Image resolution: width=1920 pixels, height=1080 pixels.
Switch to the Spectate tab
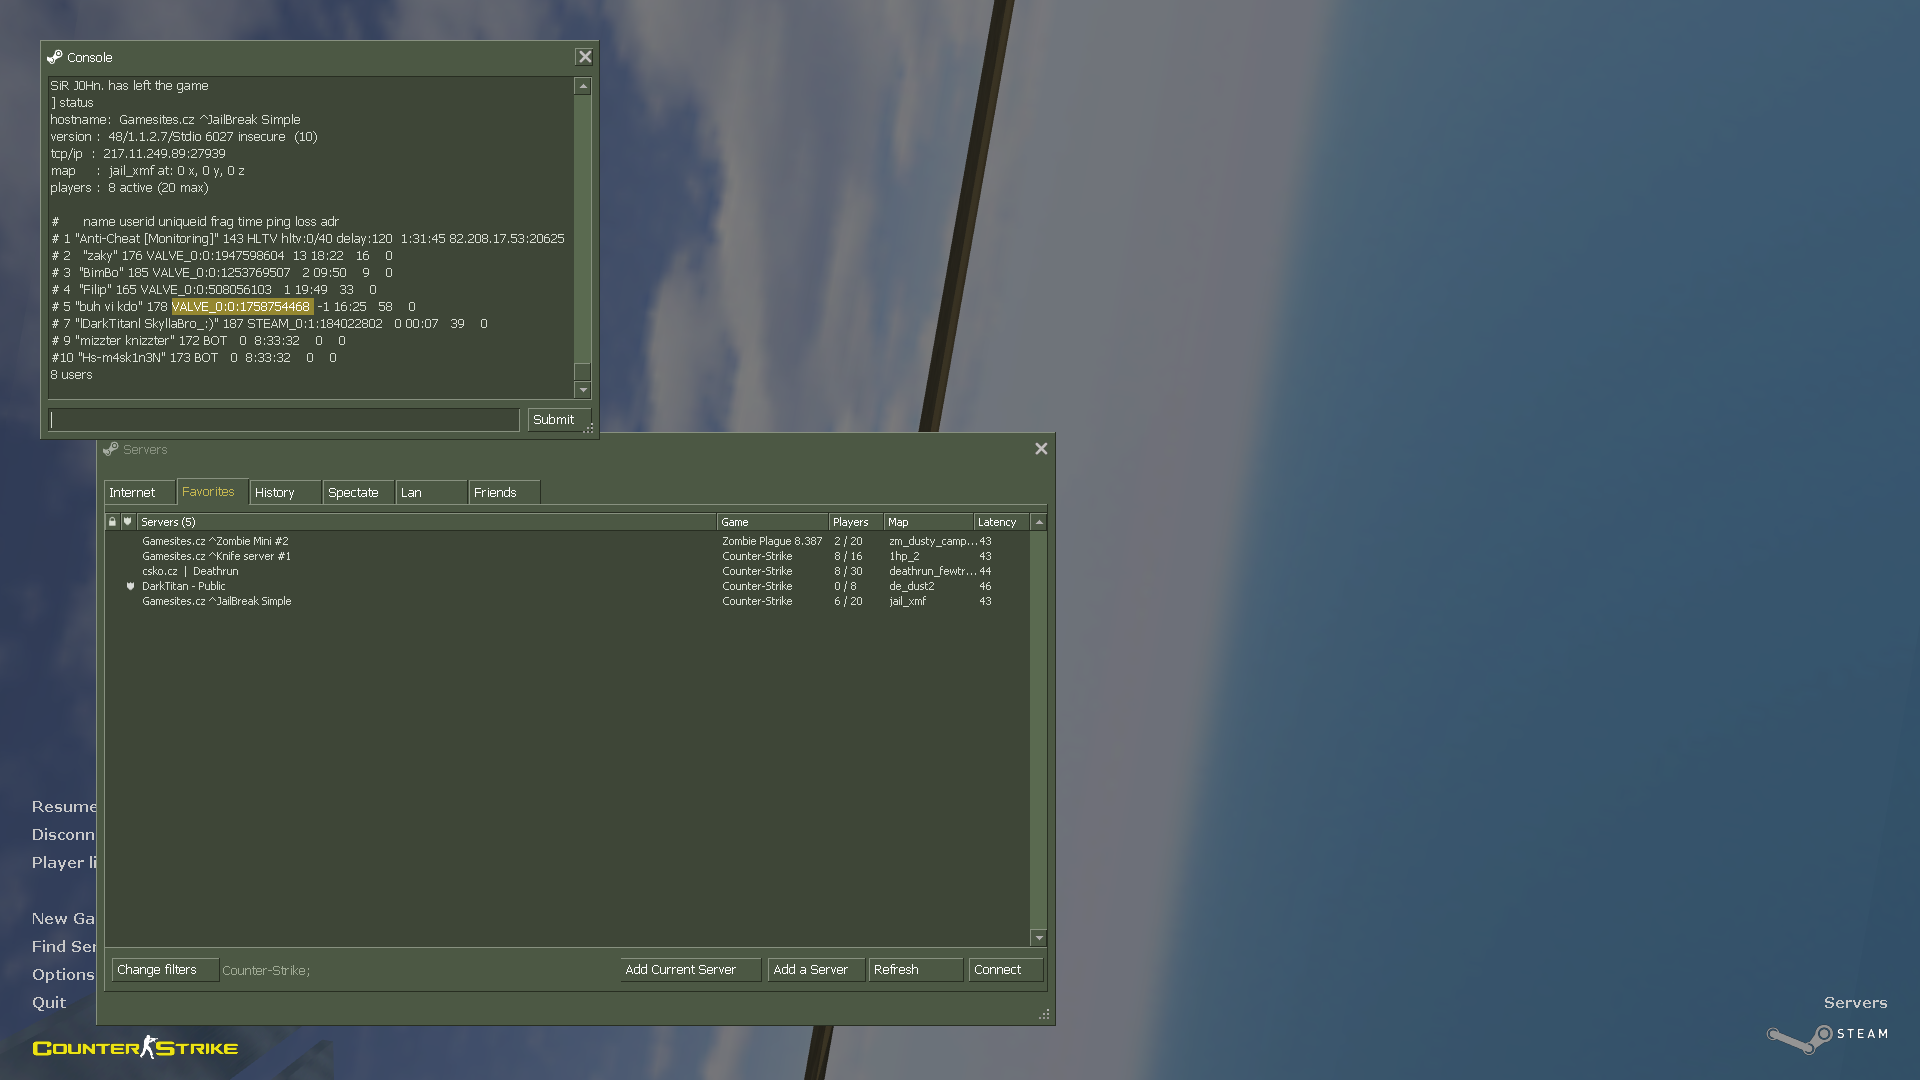point(358,492)
